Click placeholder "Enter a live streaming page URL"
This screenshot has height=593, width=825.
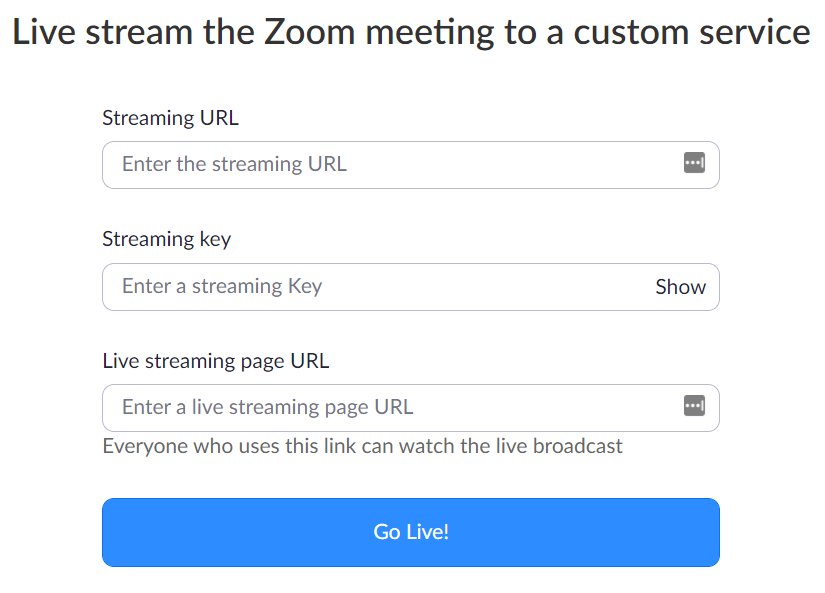click(268, 407)
